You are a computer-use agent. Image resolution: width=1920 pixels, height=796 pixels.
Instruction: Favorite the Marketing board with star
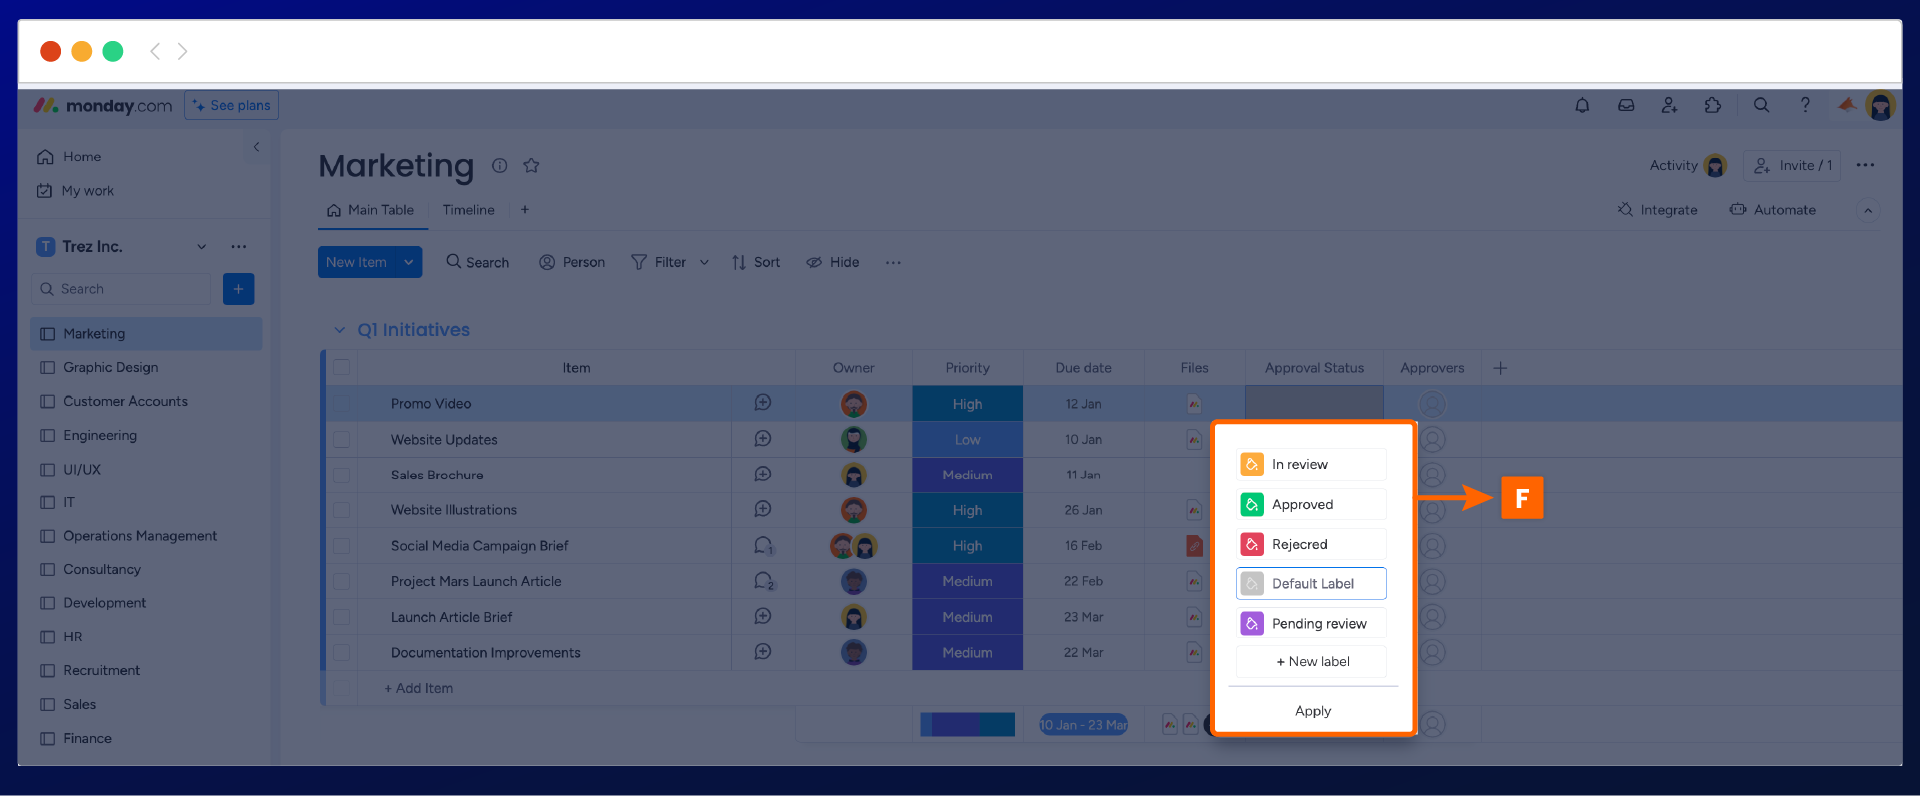point(531,166)
